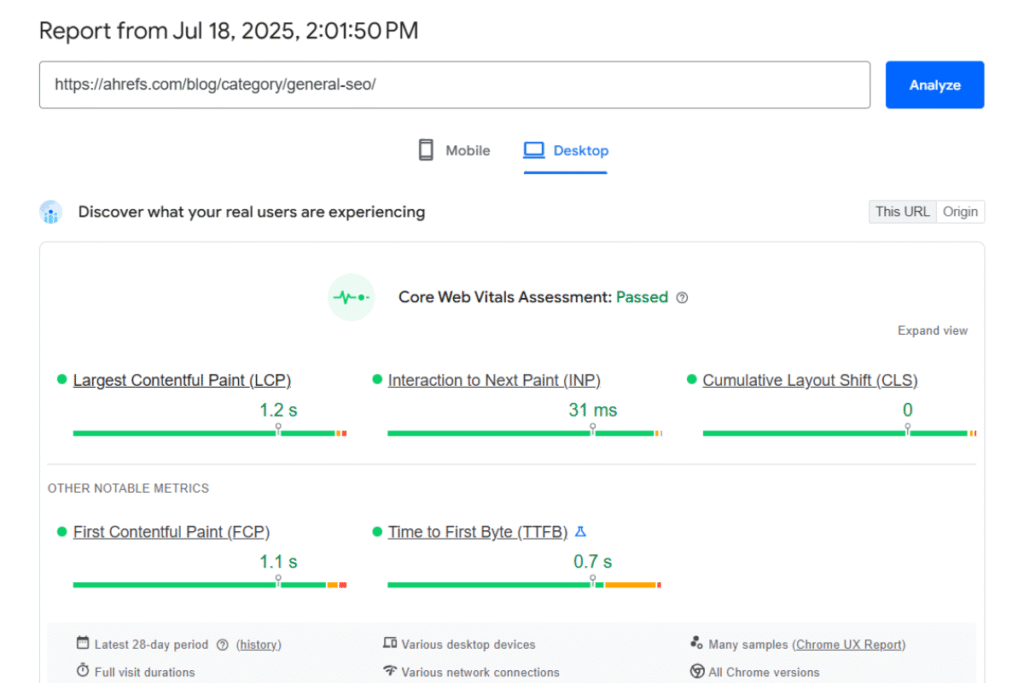Click the Chrome versions icon
The image size is (1024, 683).
[697, 672]
